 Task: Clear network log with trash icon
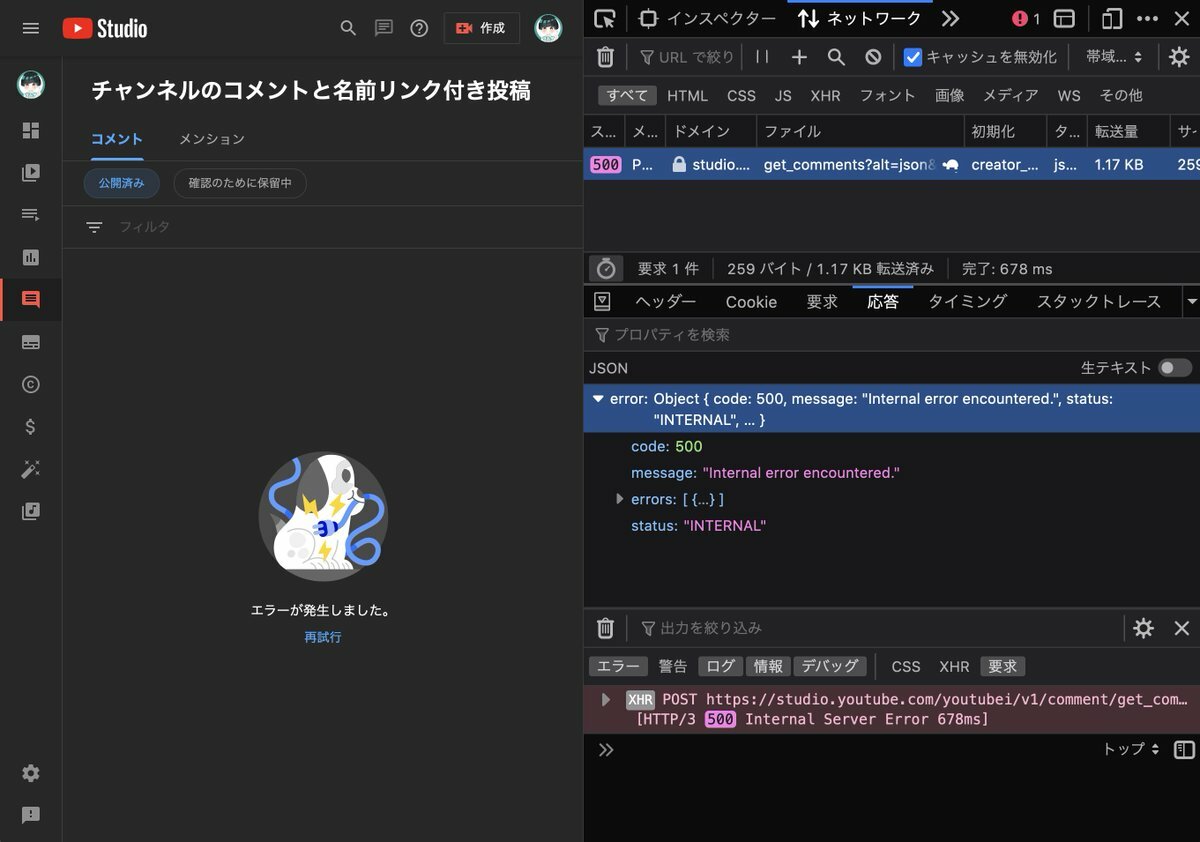[x=605, y=57]
